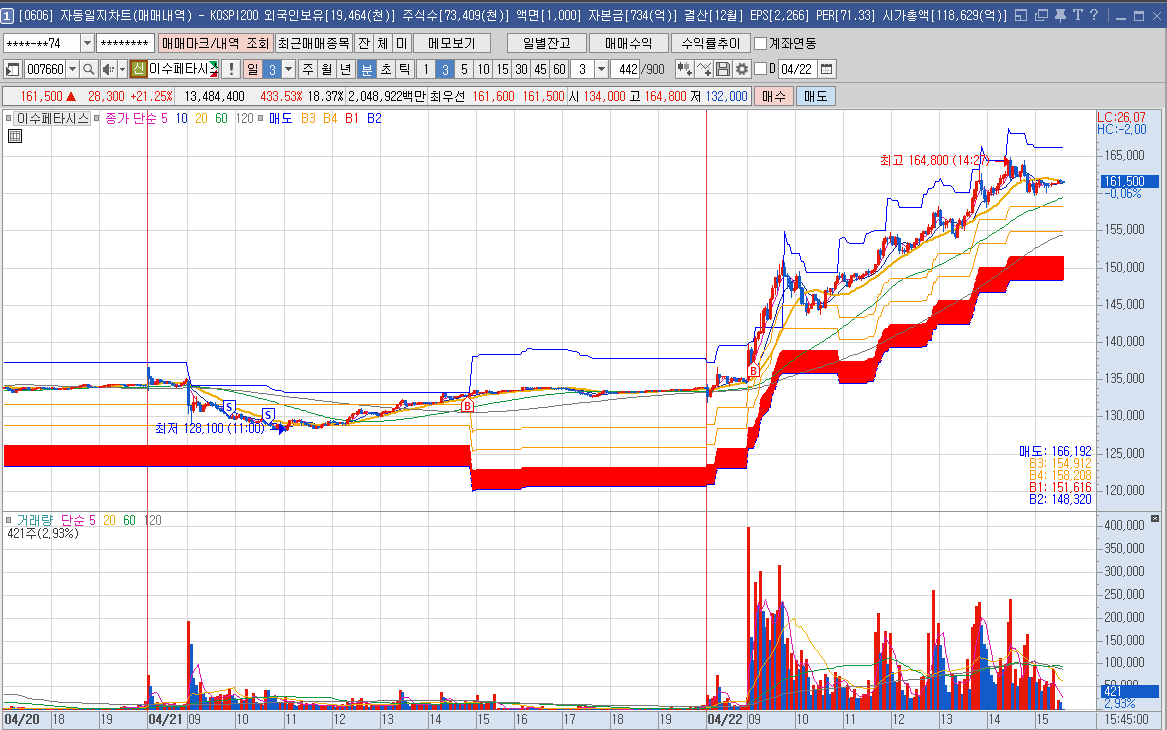
Task: Open the calendar date picker icon
Action: (x=826, y=69)
